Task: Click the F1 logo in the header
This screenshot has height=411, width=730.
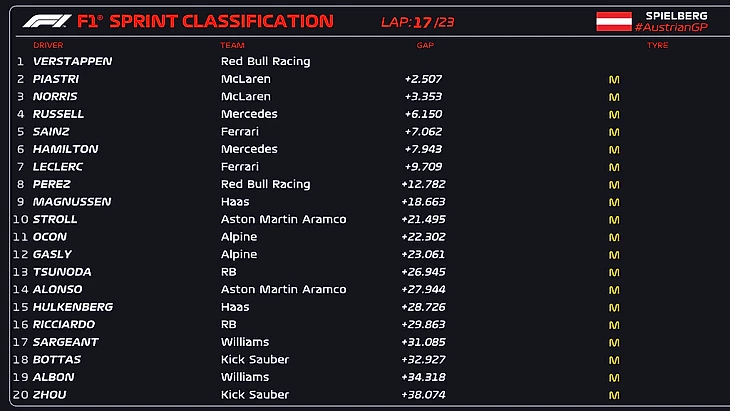Action: (44, 21)
